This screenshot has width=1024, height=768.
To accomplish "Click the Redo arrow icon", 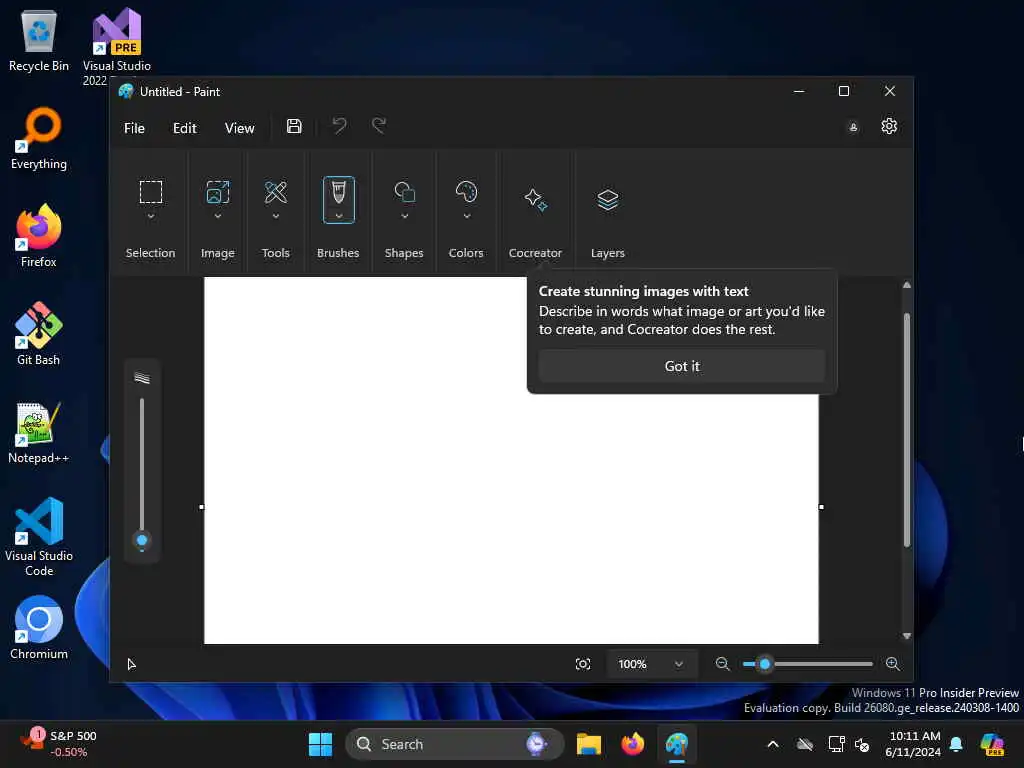I will coord(379,125).
